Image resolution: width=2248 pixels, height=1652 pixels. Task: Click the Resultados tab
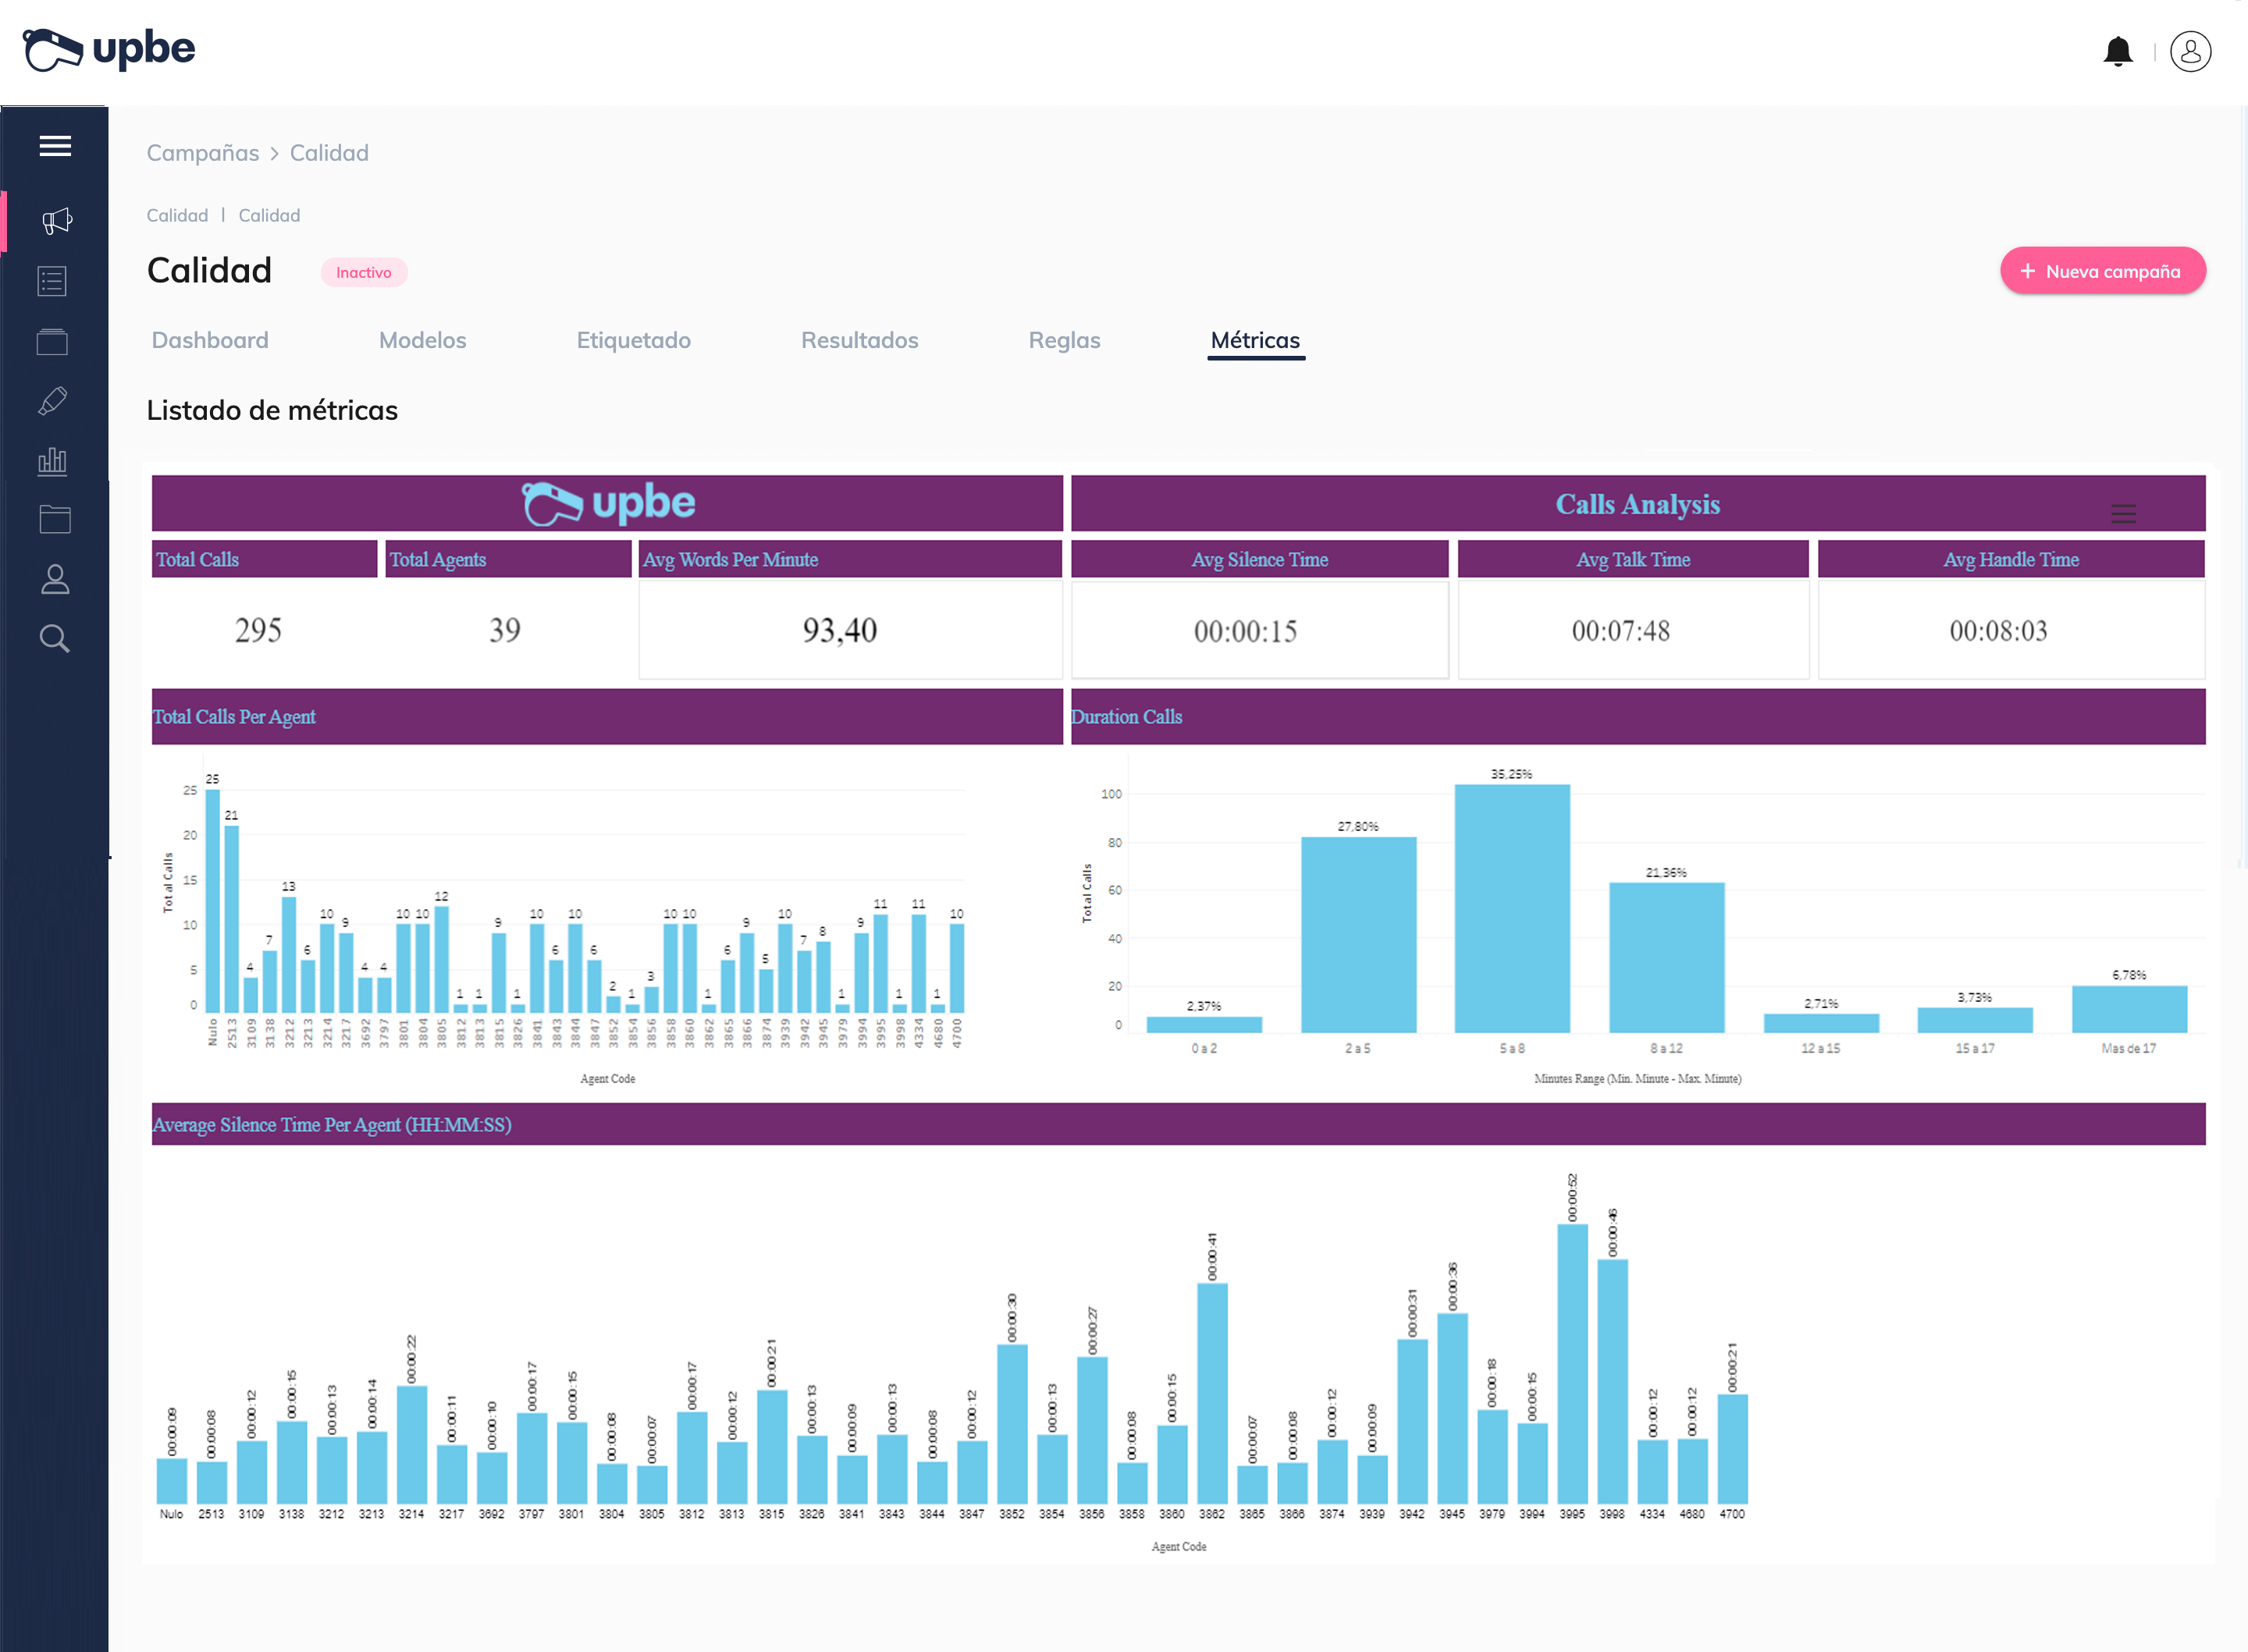pos(859,340)
